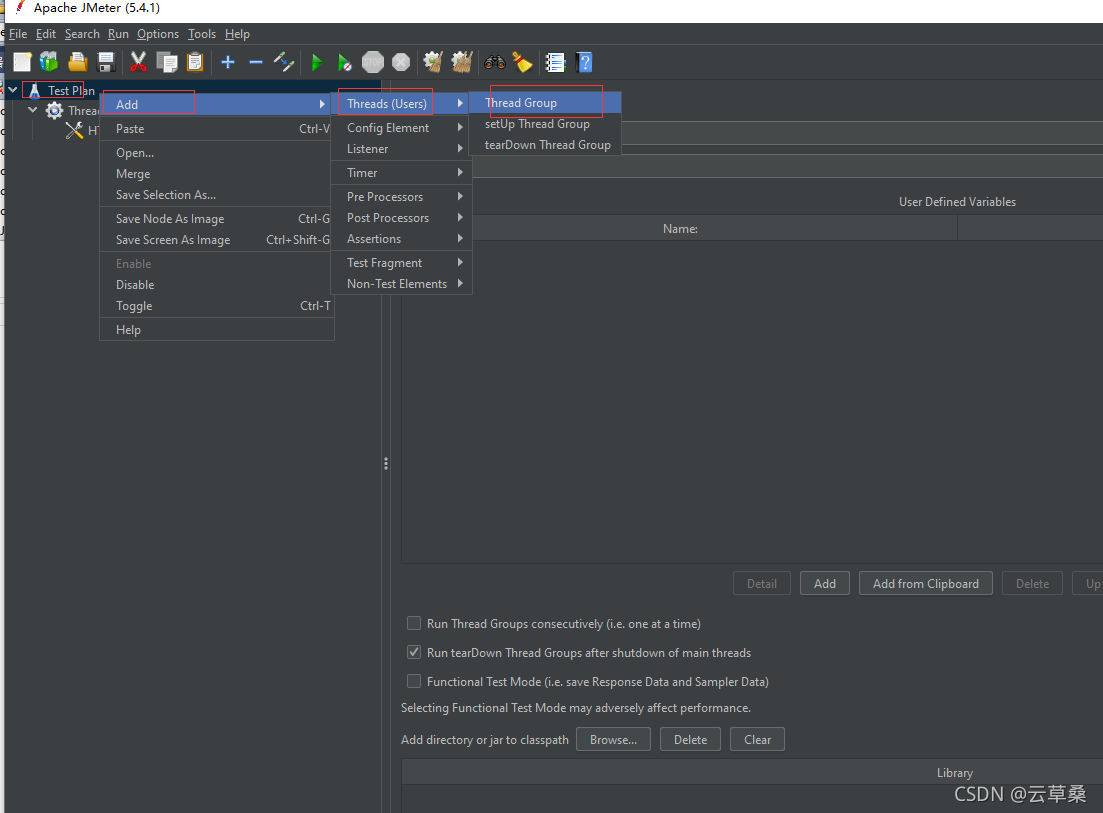Screen dimensions: 1103x813
Task: Click the Detail button
Action: coord(762,583)
